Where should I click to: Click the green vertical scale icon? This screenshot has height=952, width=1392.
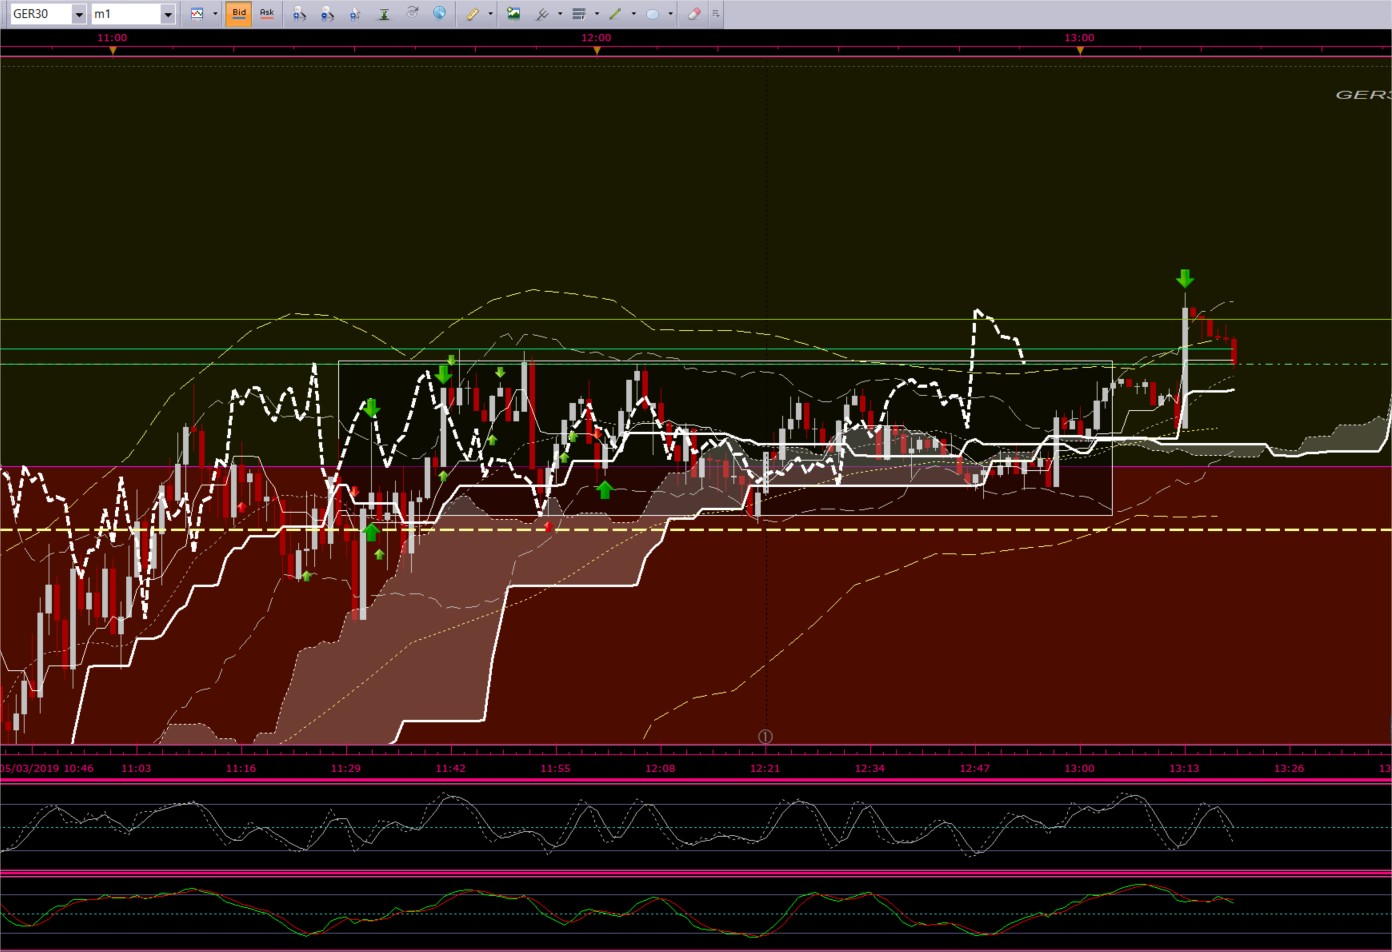pyautogui.click(x=384, y=14)
